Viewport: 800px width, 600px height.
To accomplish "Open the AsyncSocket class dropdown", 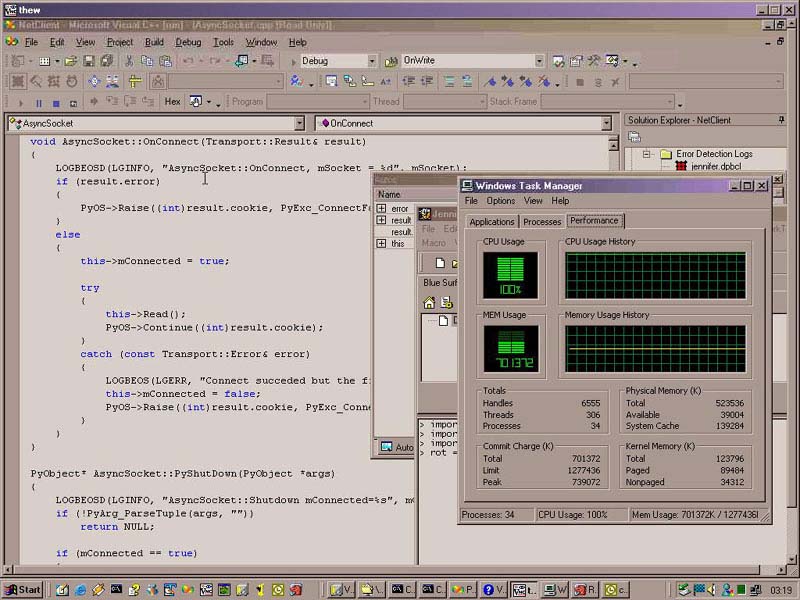I will tap(299, 123).
